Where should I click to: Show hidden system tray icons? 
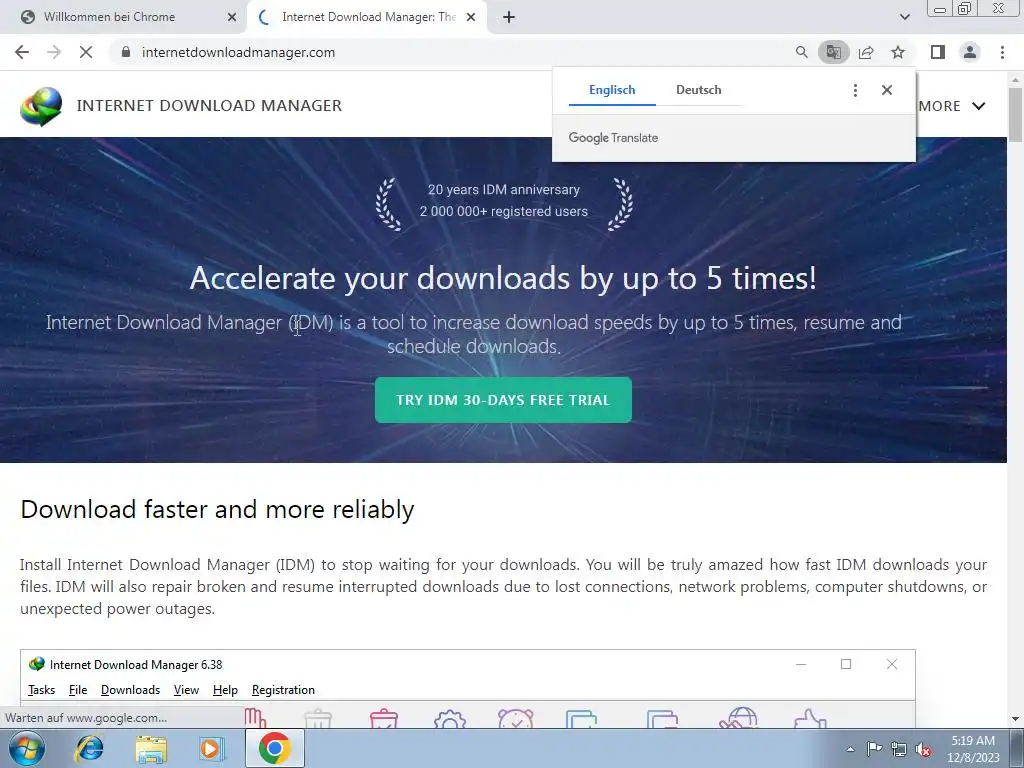pos(850,749)
